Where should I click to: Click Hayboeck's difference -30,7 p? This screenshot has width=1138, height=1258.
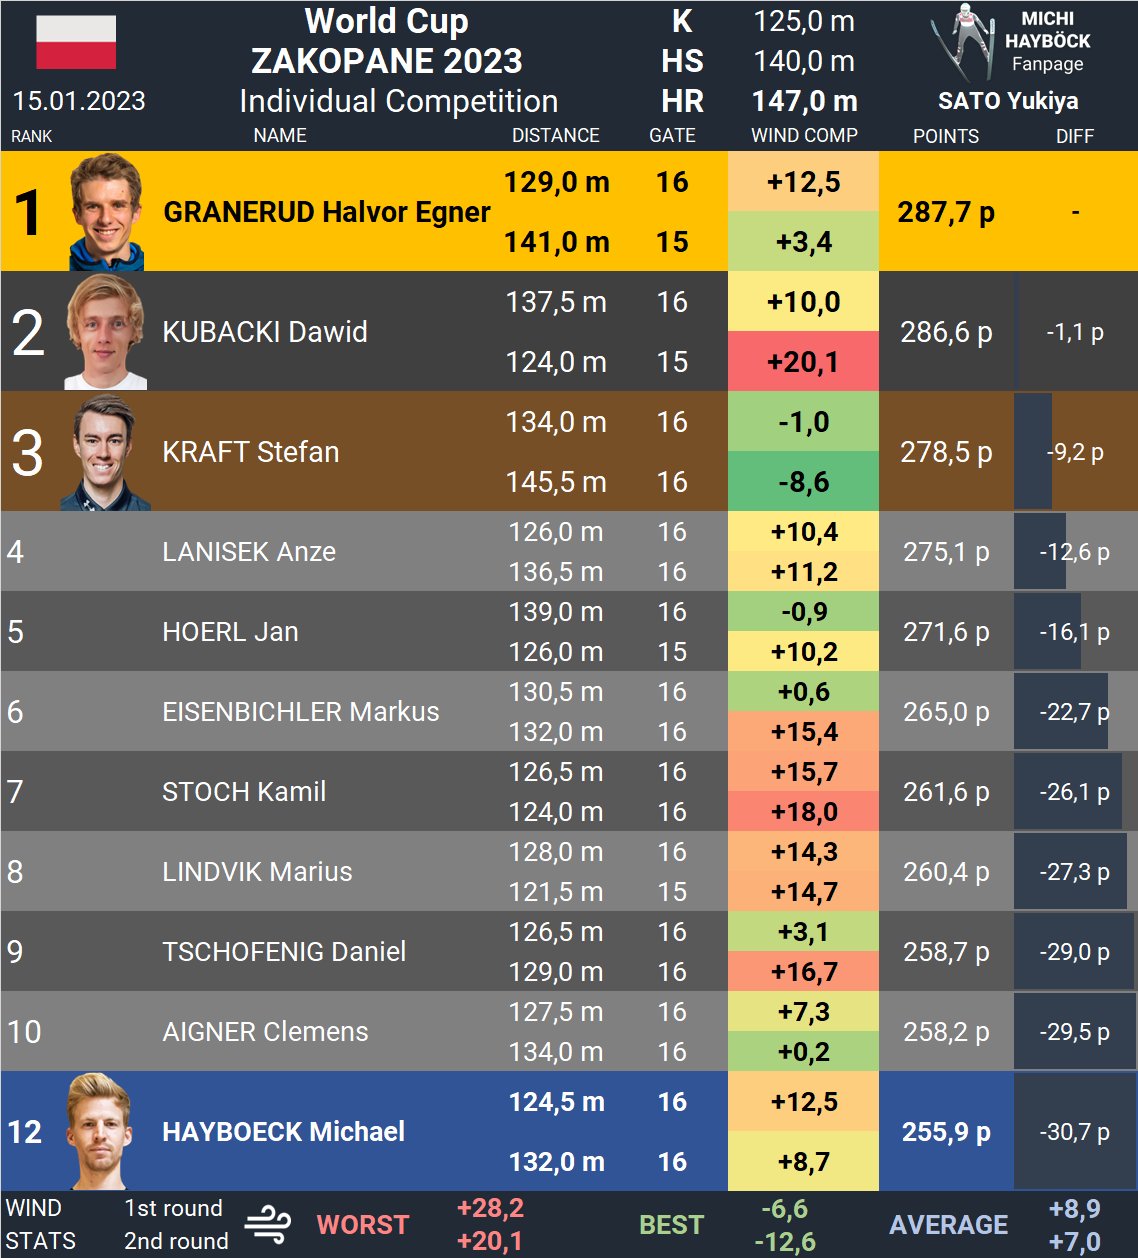[1075, 1132]
